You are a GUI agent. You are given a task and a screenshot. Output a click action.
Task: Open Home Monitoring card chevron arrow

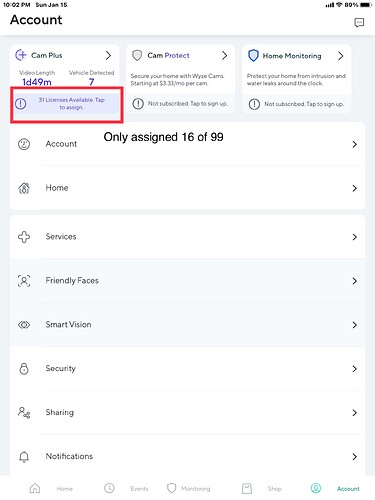(x=340, y=56)
